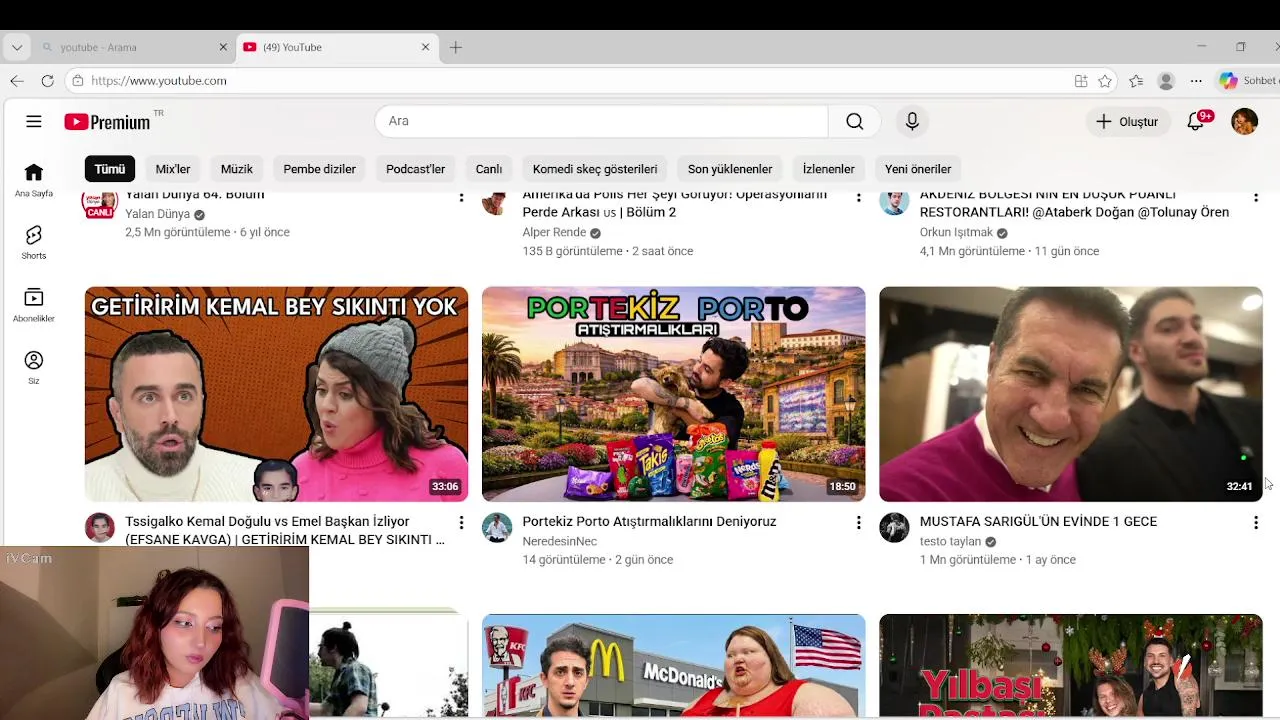The width and height of the screenshot is (1280, 720).
Task: Open the notifications bell
Action: (x=1196, y=121)
